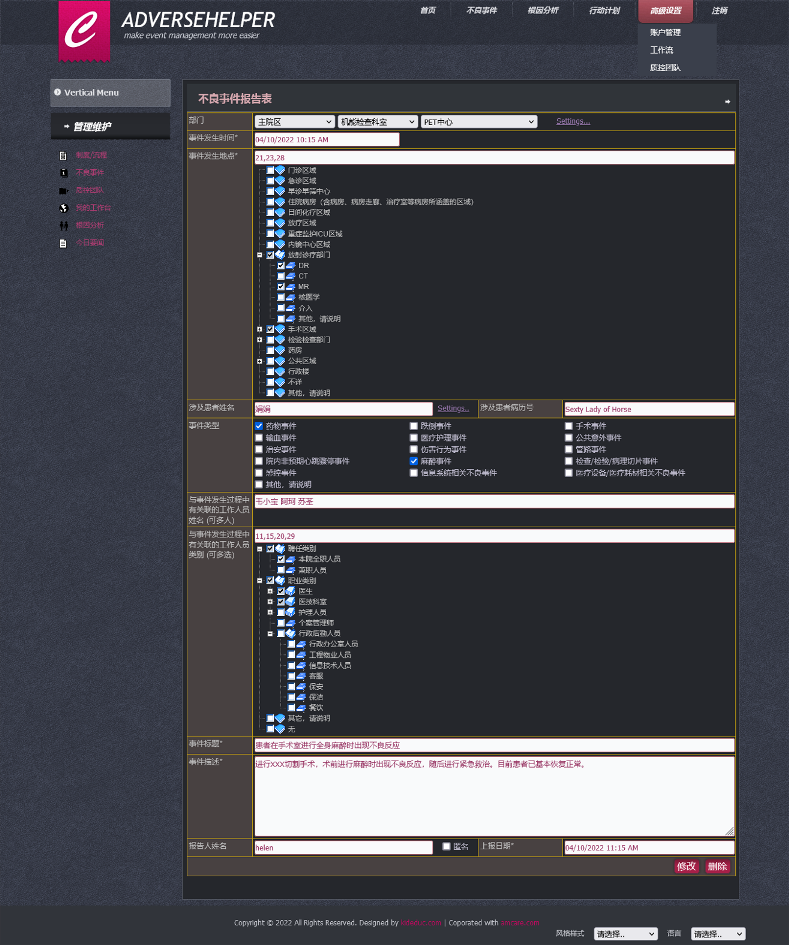Click the globe icon beside 我的工作台

pyautogui.click(x=63, y=208)
